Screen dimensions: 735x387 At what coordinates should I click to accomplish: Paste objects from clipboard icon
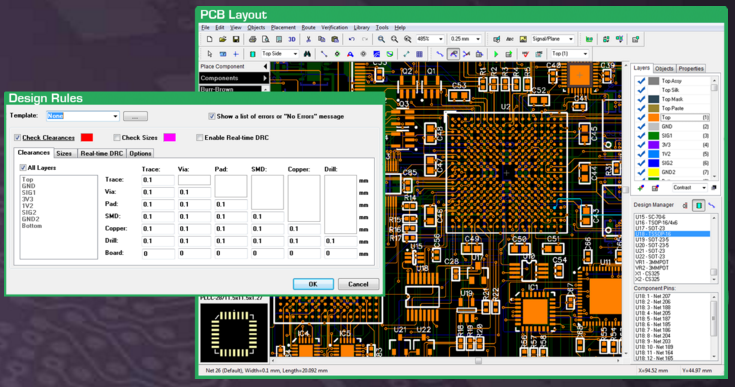coord(335,39)
